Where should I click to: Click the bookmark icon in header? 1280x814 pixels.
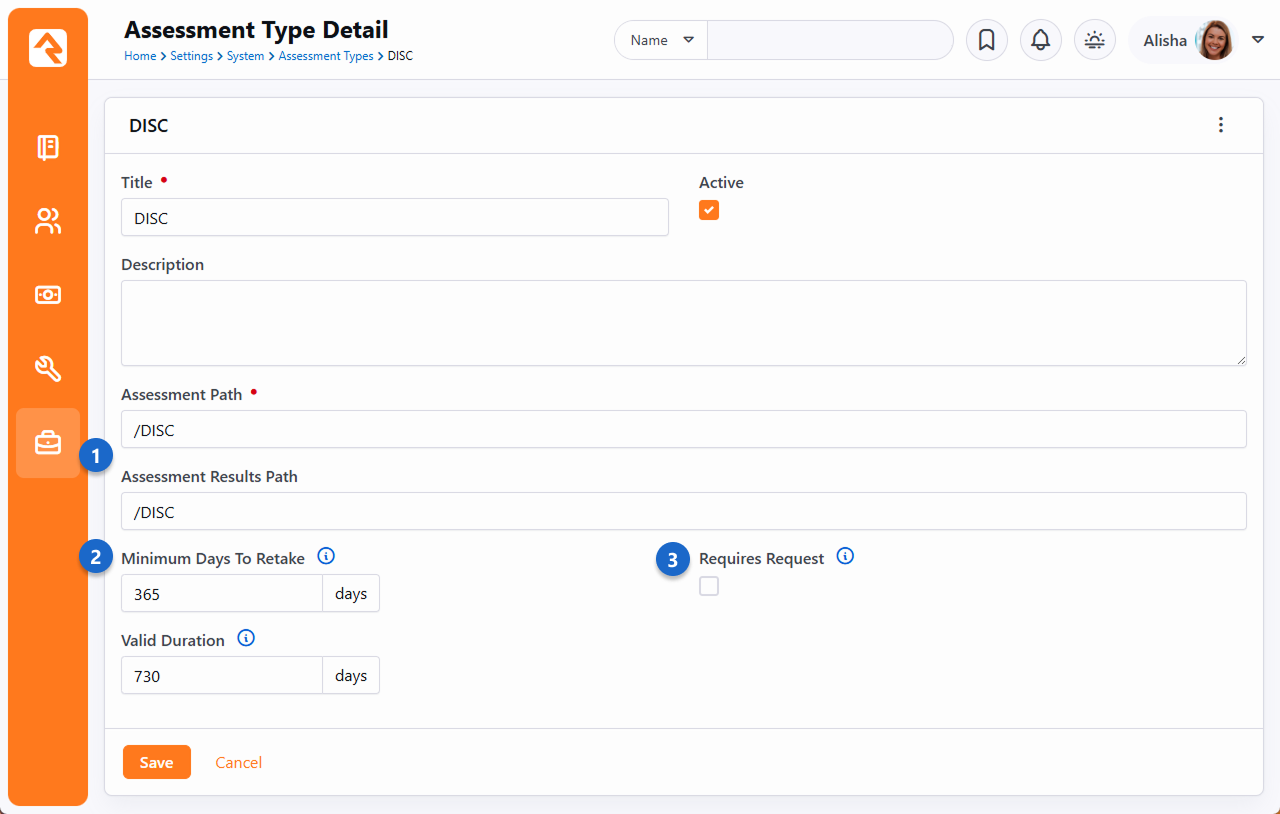986,40
